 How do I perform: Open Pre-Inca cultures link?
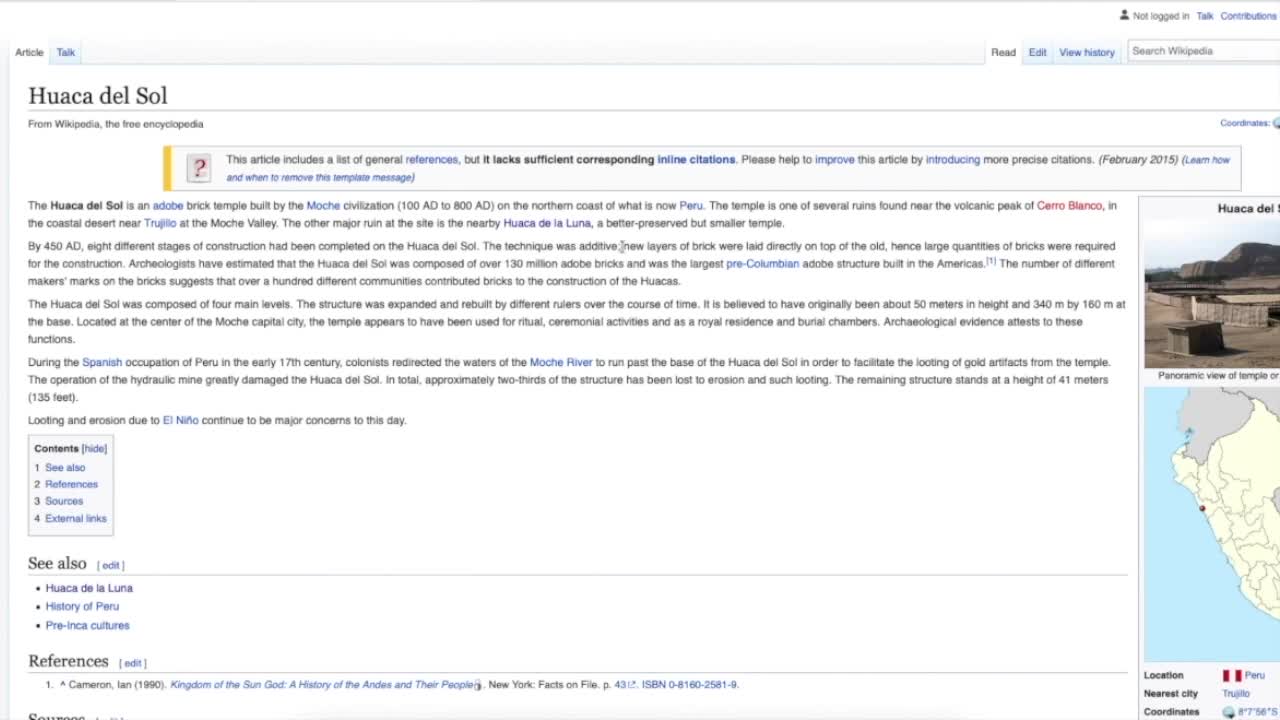[x=87, y=625]
